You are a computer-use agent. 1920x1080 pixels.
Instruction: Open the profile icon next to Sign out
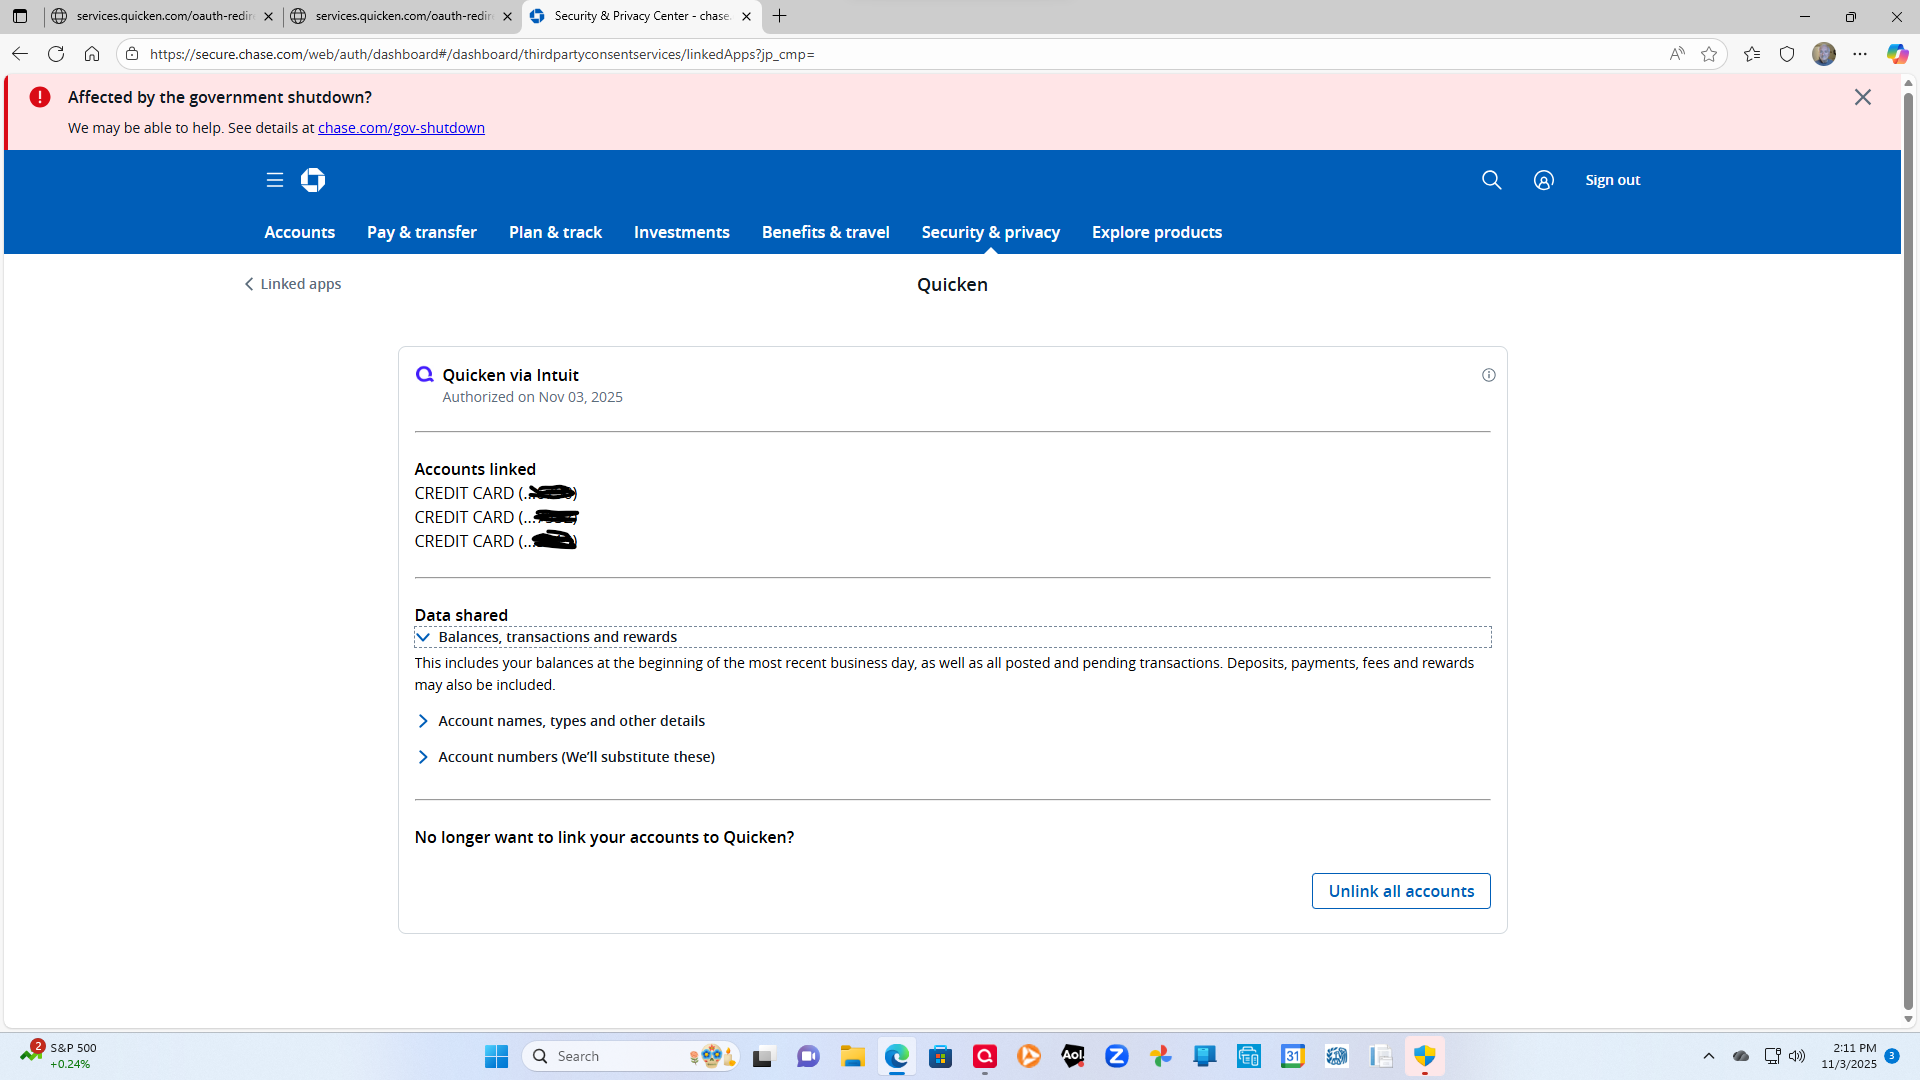coord(1543,180)
